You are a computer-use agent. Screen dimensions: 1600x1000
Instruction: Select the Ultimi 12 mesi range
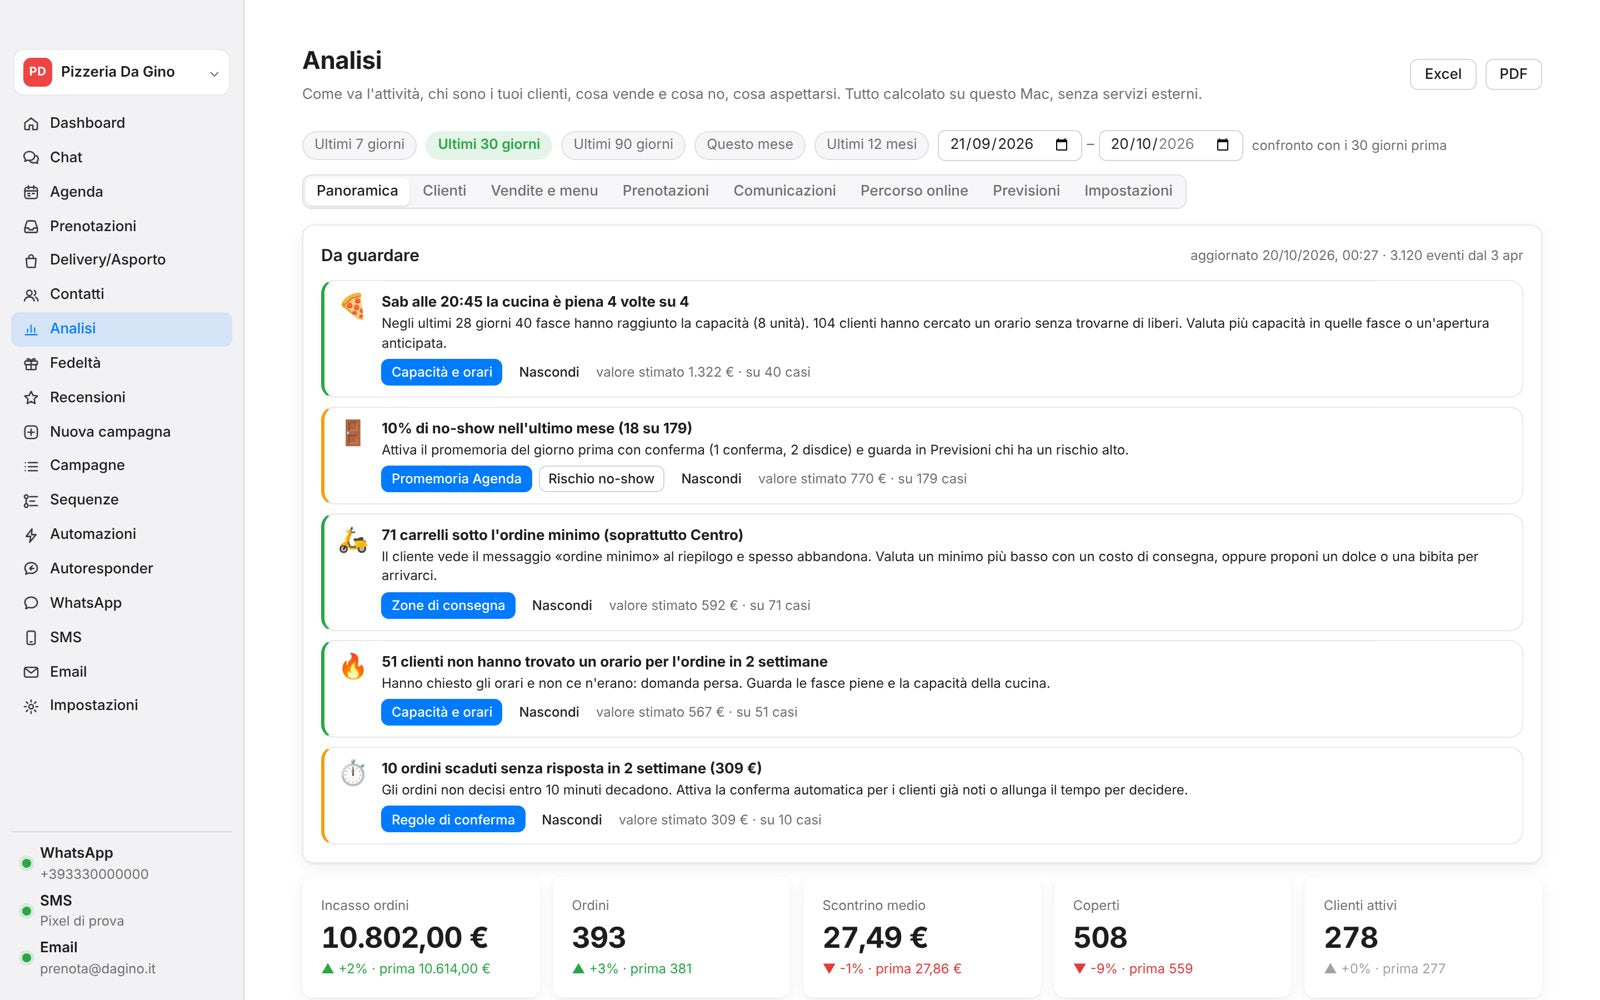(871, 145)
